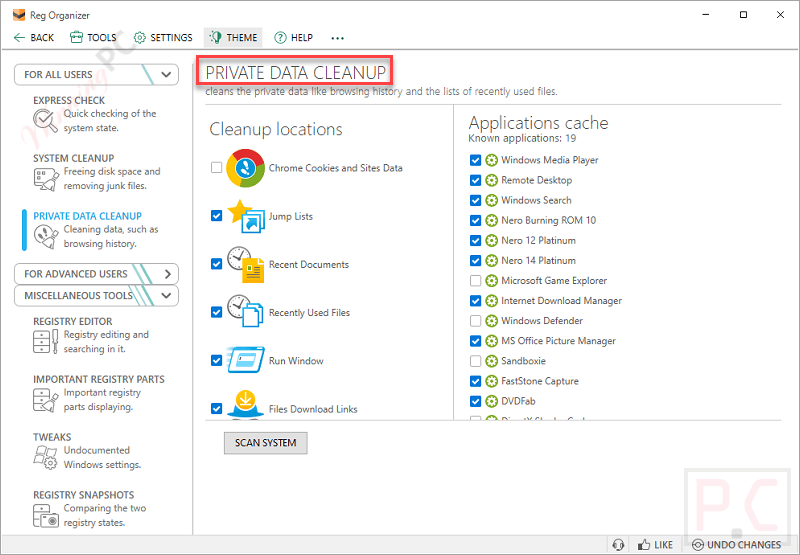Click the headset support icon in status bar

click(x=618, y=545)
